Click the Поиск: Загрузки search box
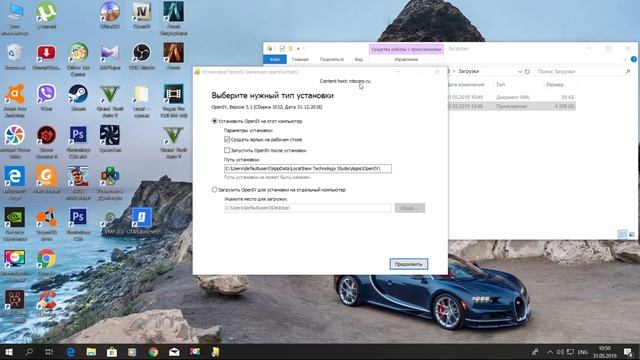The image size is (640, 360). pyautogui.click(x=584, y=71)
